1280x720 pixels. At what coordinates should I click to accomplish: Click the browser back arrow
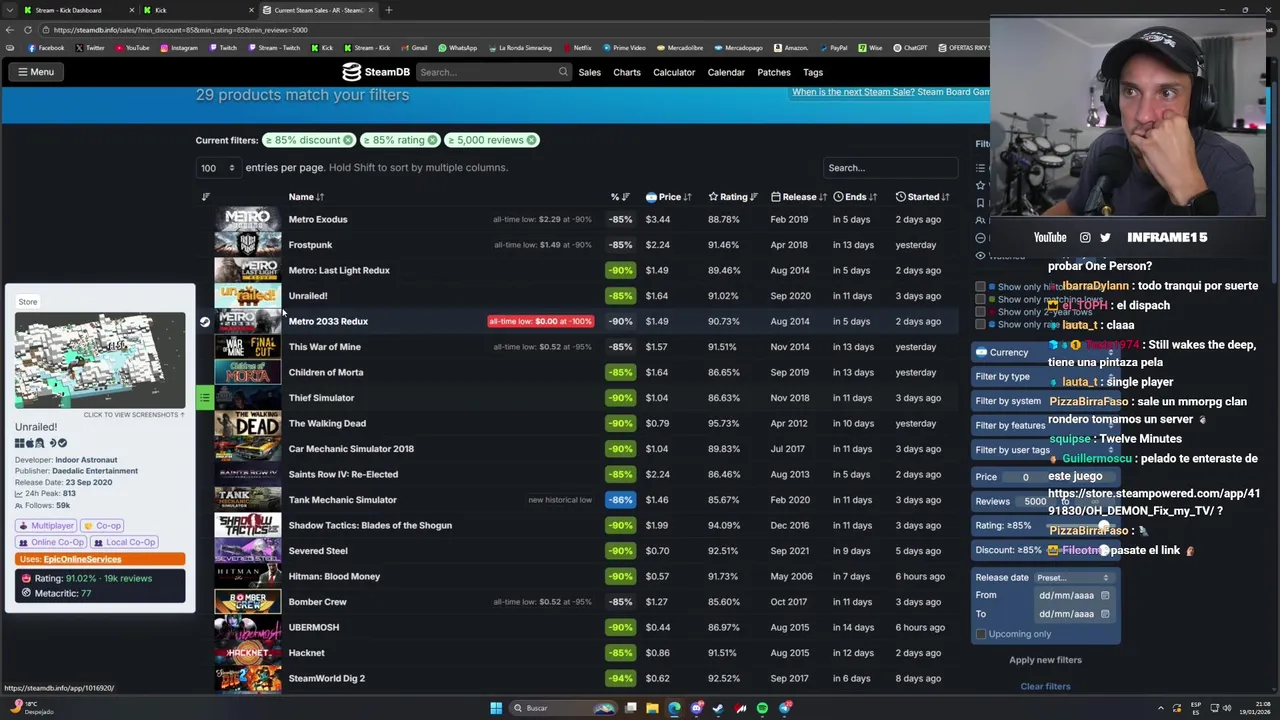click(9, 29)
